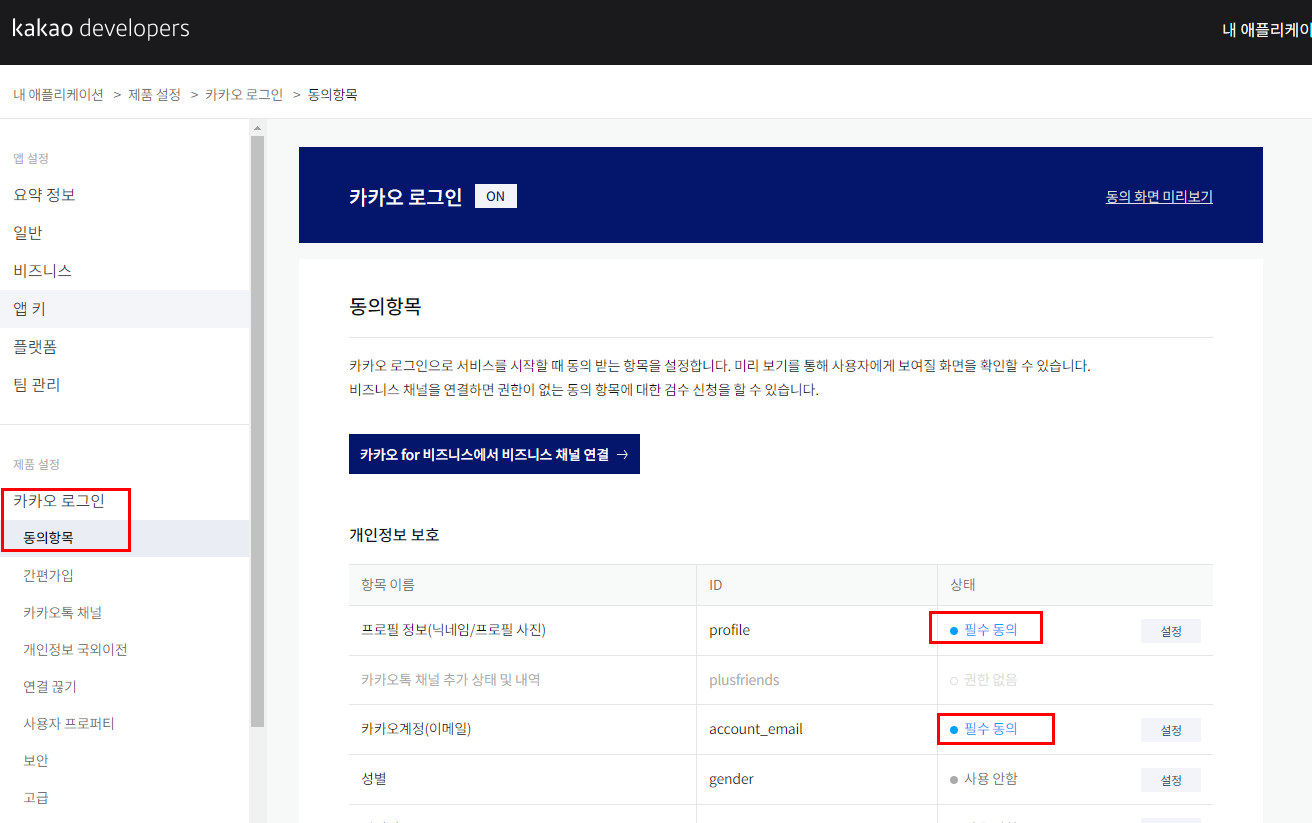Select the gender ID cell

click(817, 779)
